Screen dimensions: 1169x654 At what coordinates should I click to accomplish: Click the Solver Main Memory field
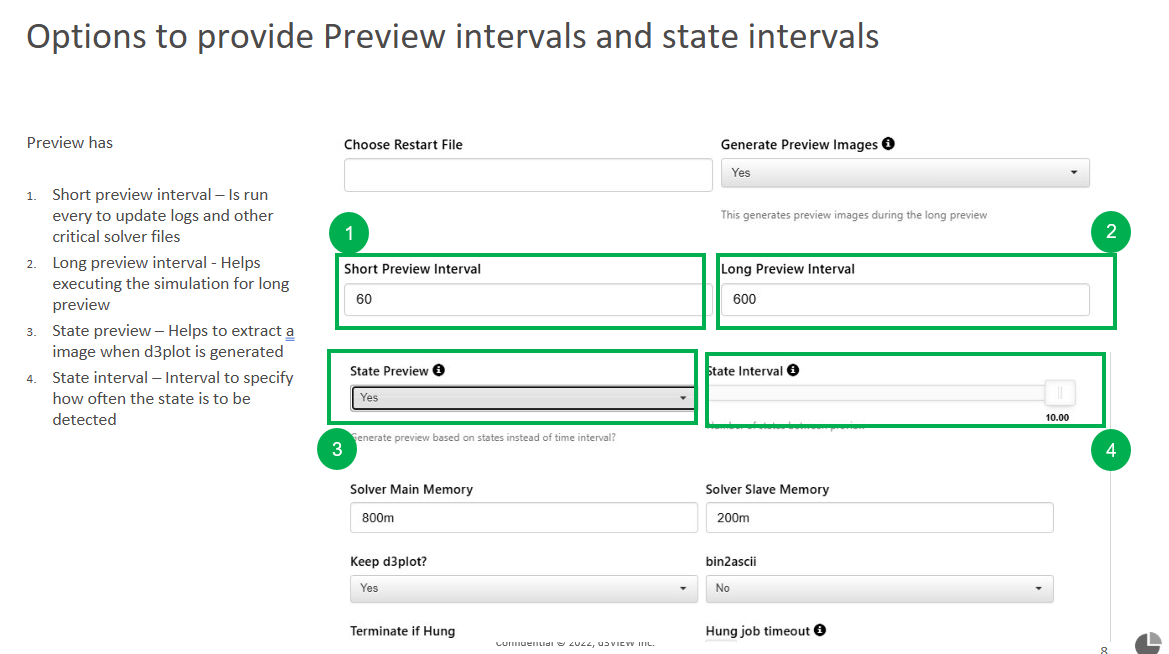(523, 518)
